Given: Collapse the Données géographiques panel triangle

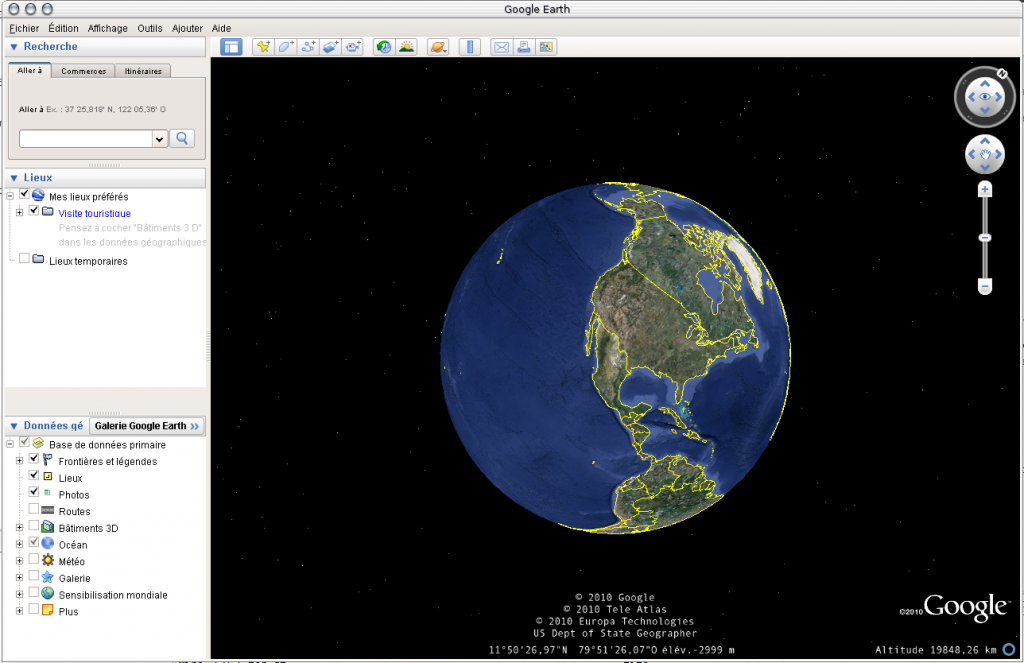Looking at the screenshot, I should [14, 426].
